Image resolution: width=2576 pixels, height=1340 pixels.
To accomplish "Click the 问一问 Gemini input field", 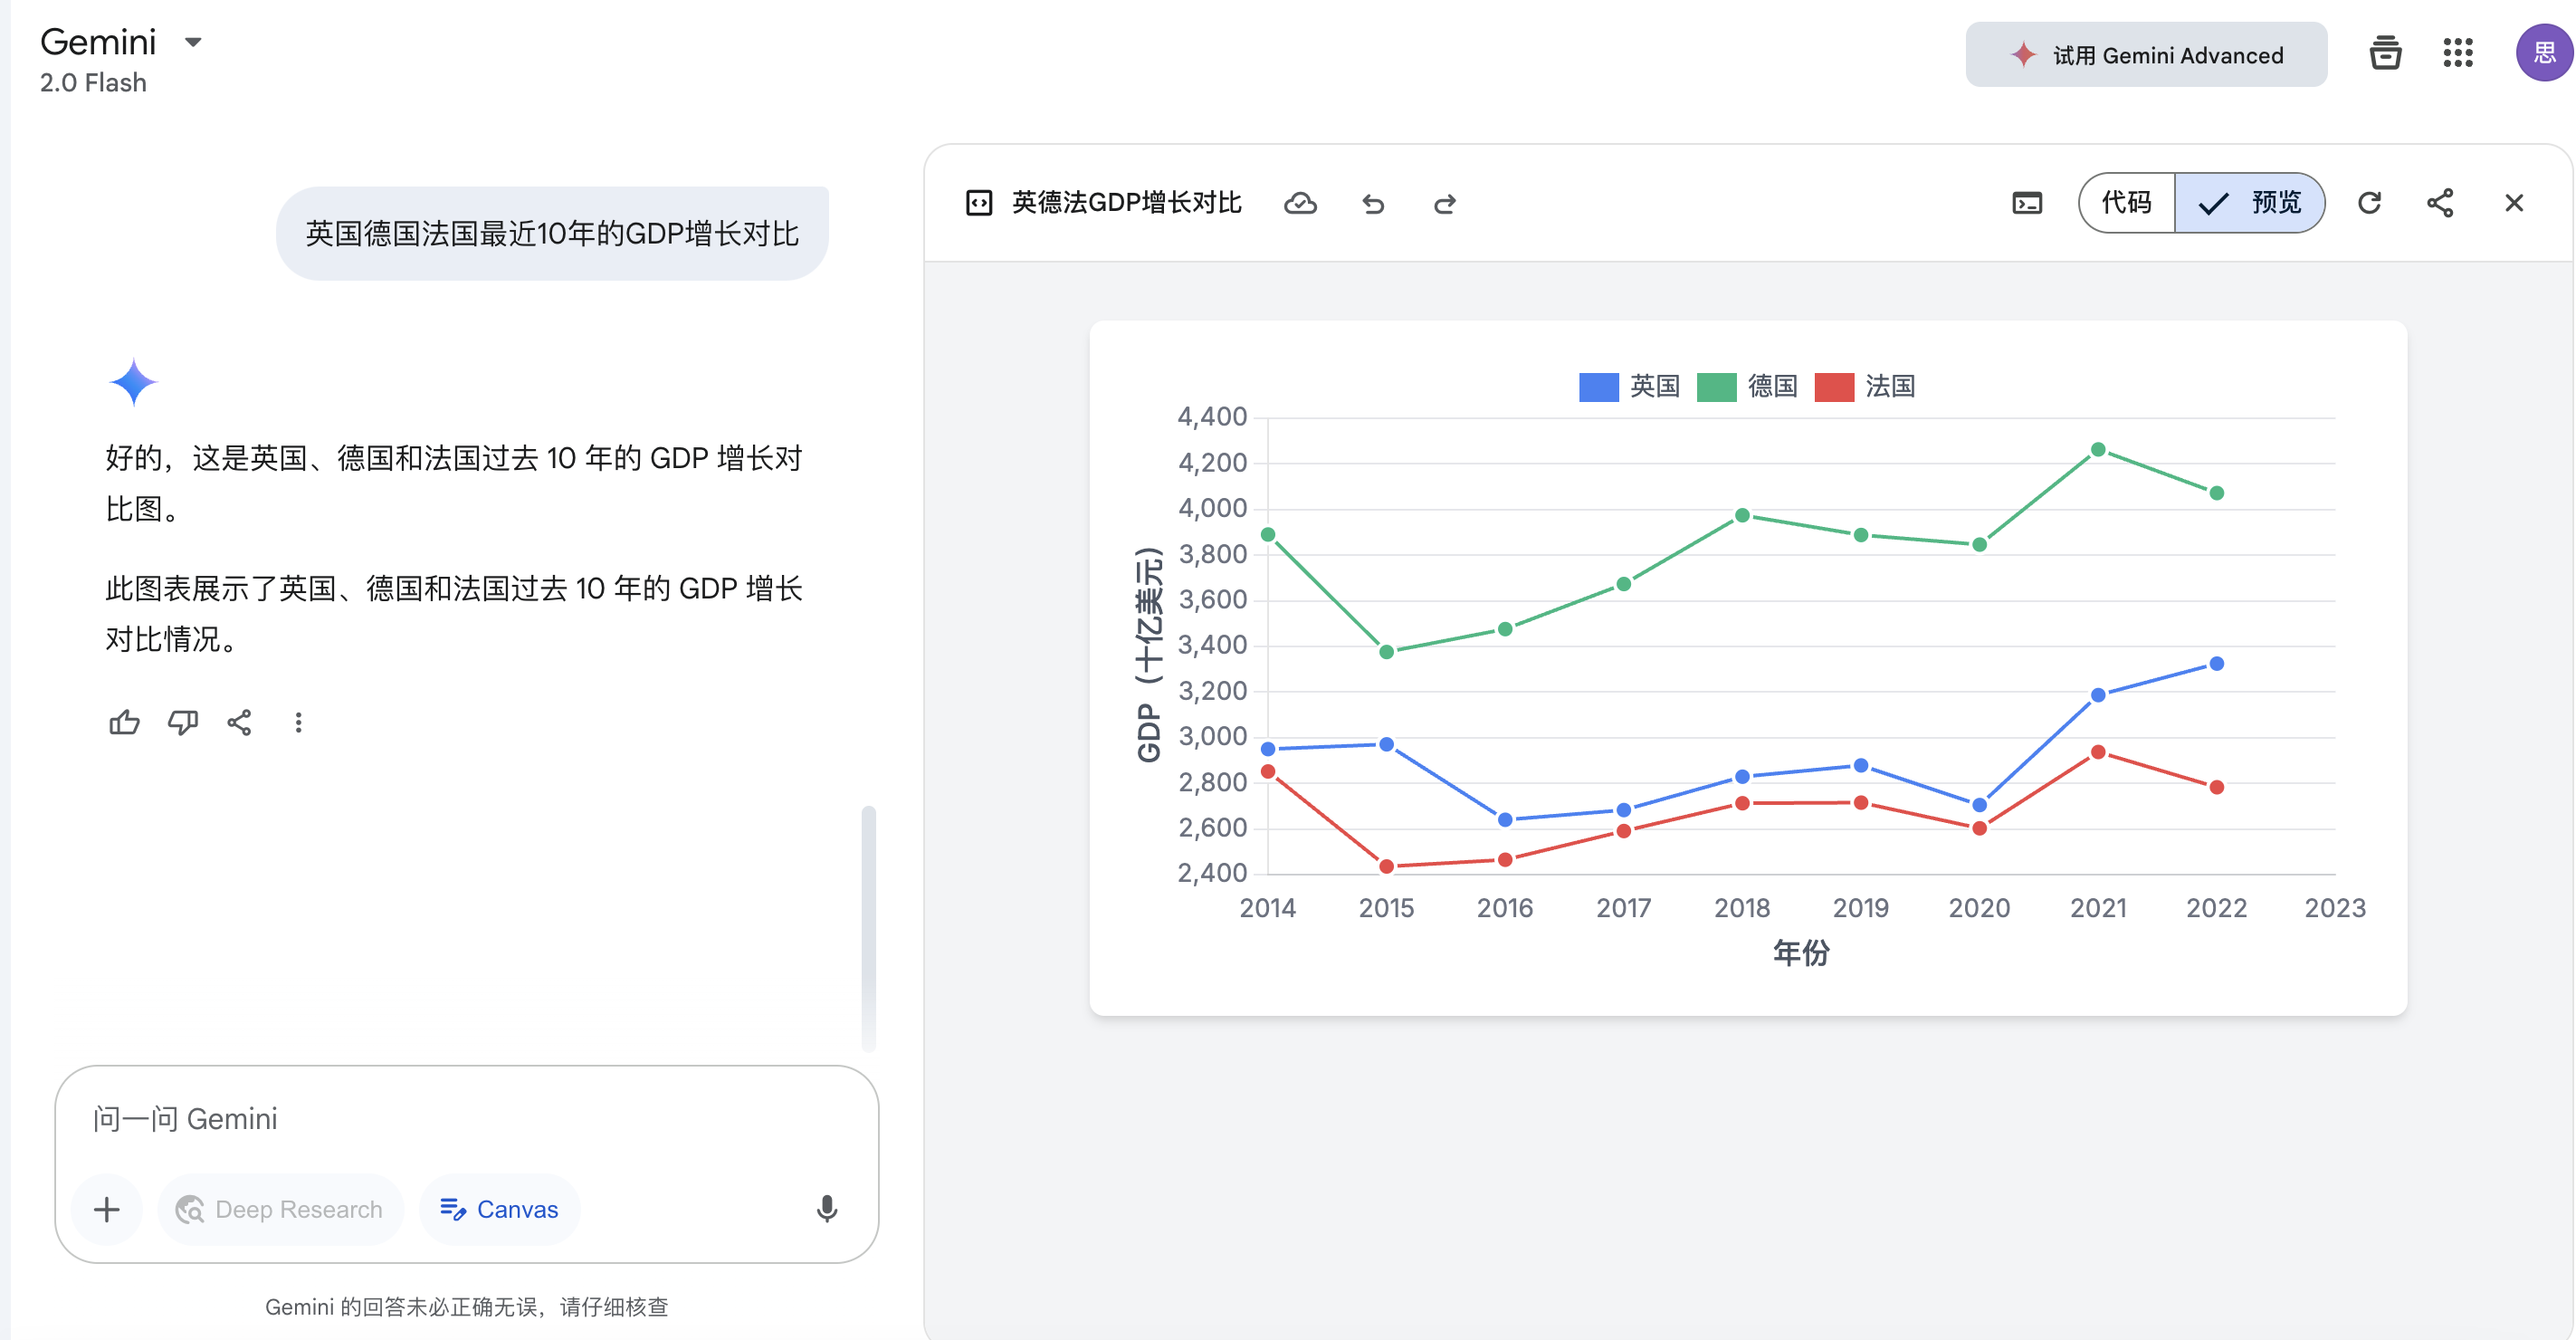I will [x=465, y=1119].
